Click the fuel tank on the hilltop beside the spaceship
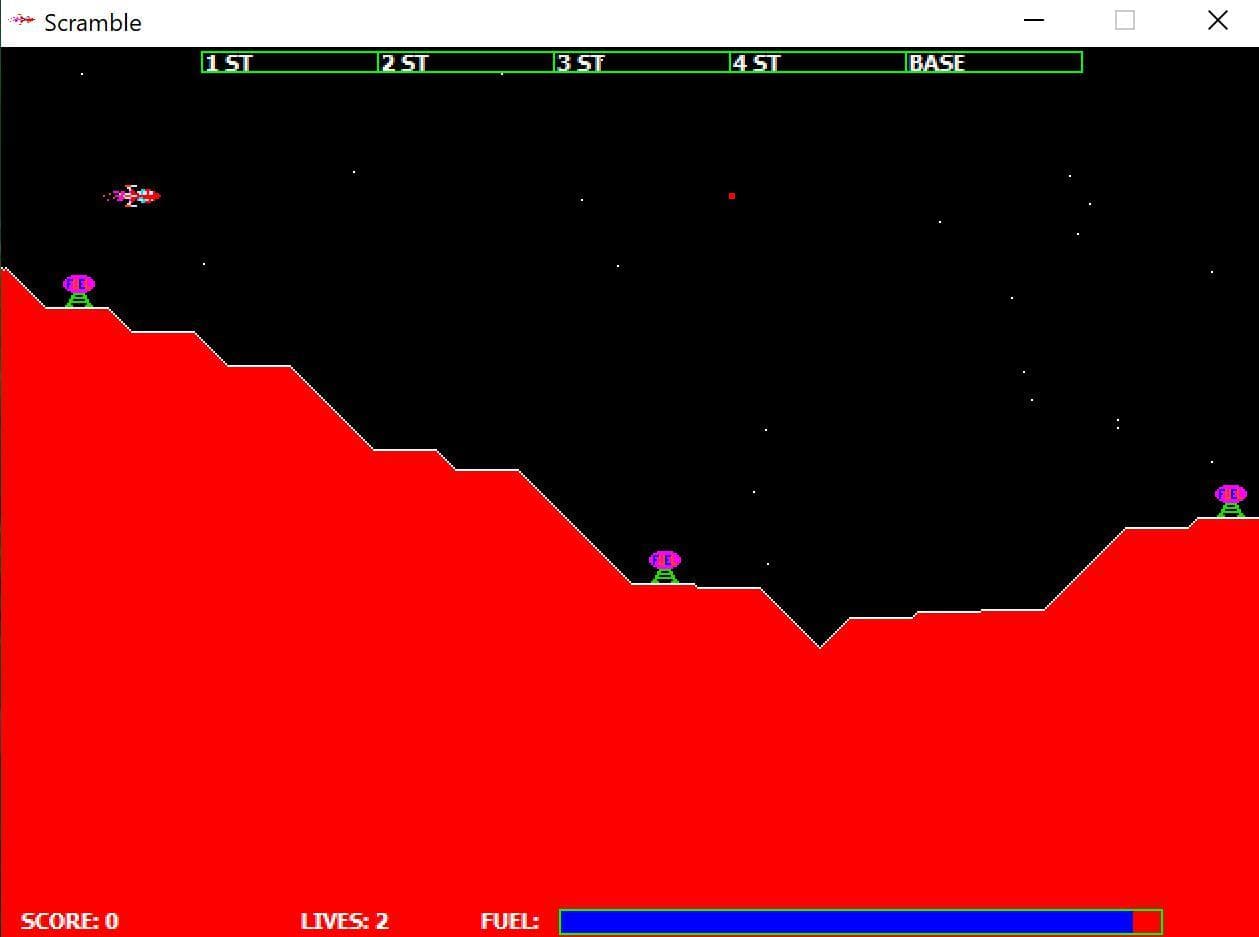The width and height of the screenshot is (1259, 937). [x=79, y=291]
